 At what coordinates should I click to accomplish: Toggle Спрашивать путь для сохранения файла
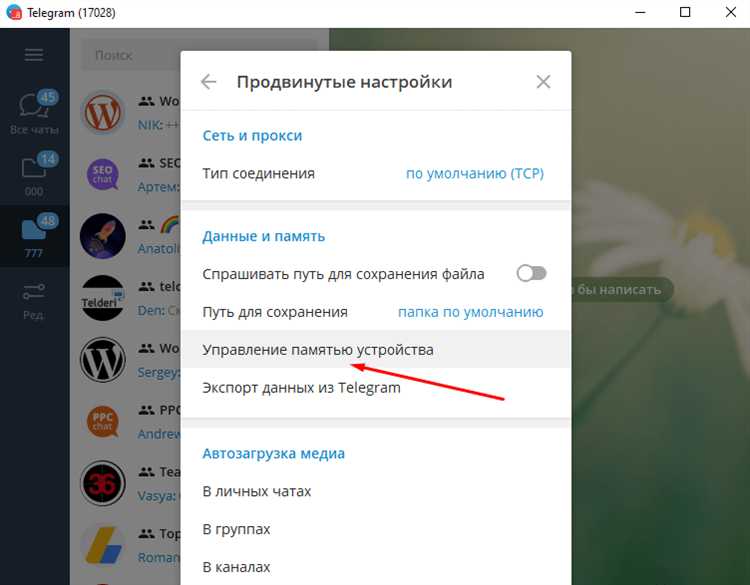pyautogui.click(x=531, y=274)
